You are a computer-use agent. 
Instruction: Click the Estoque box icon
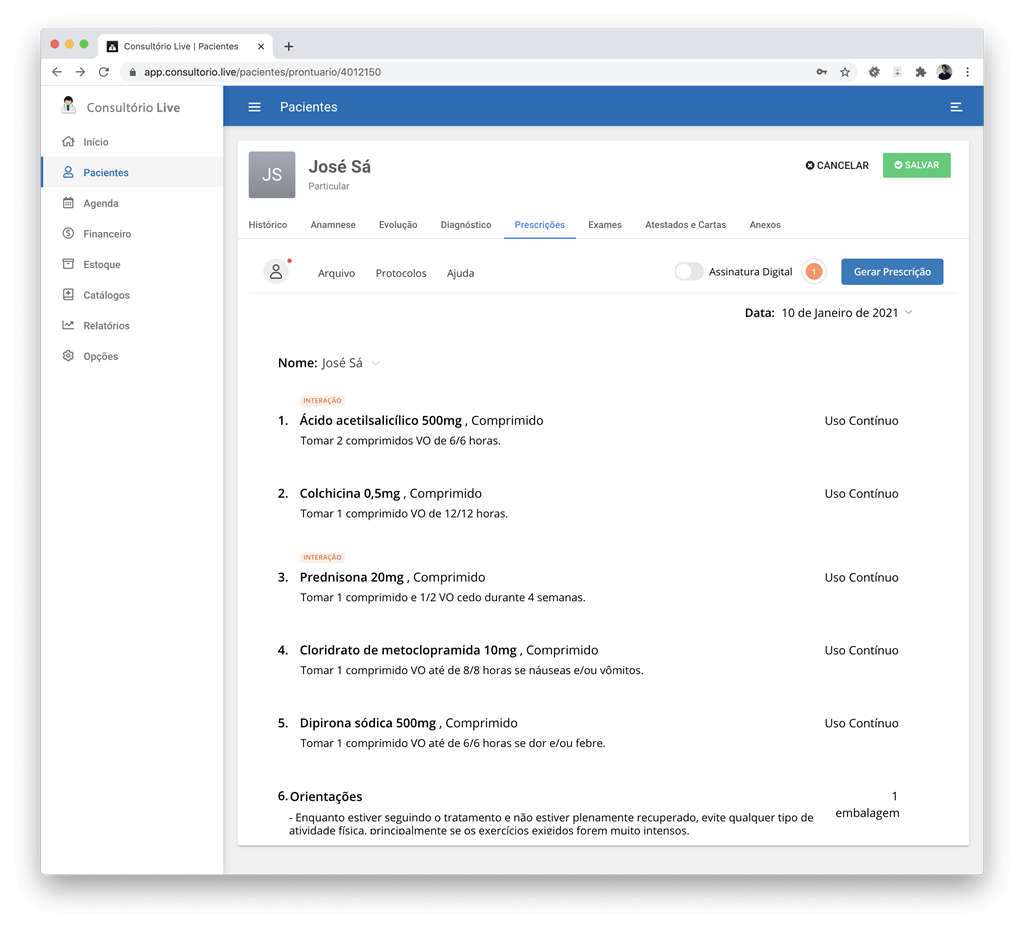(68, 264)
